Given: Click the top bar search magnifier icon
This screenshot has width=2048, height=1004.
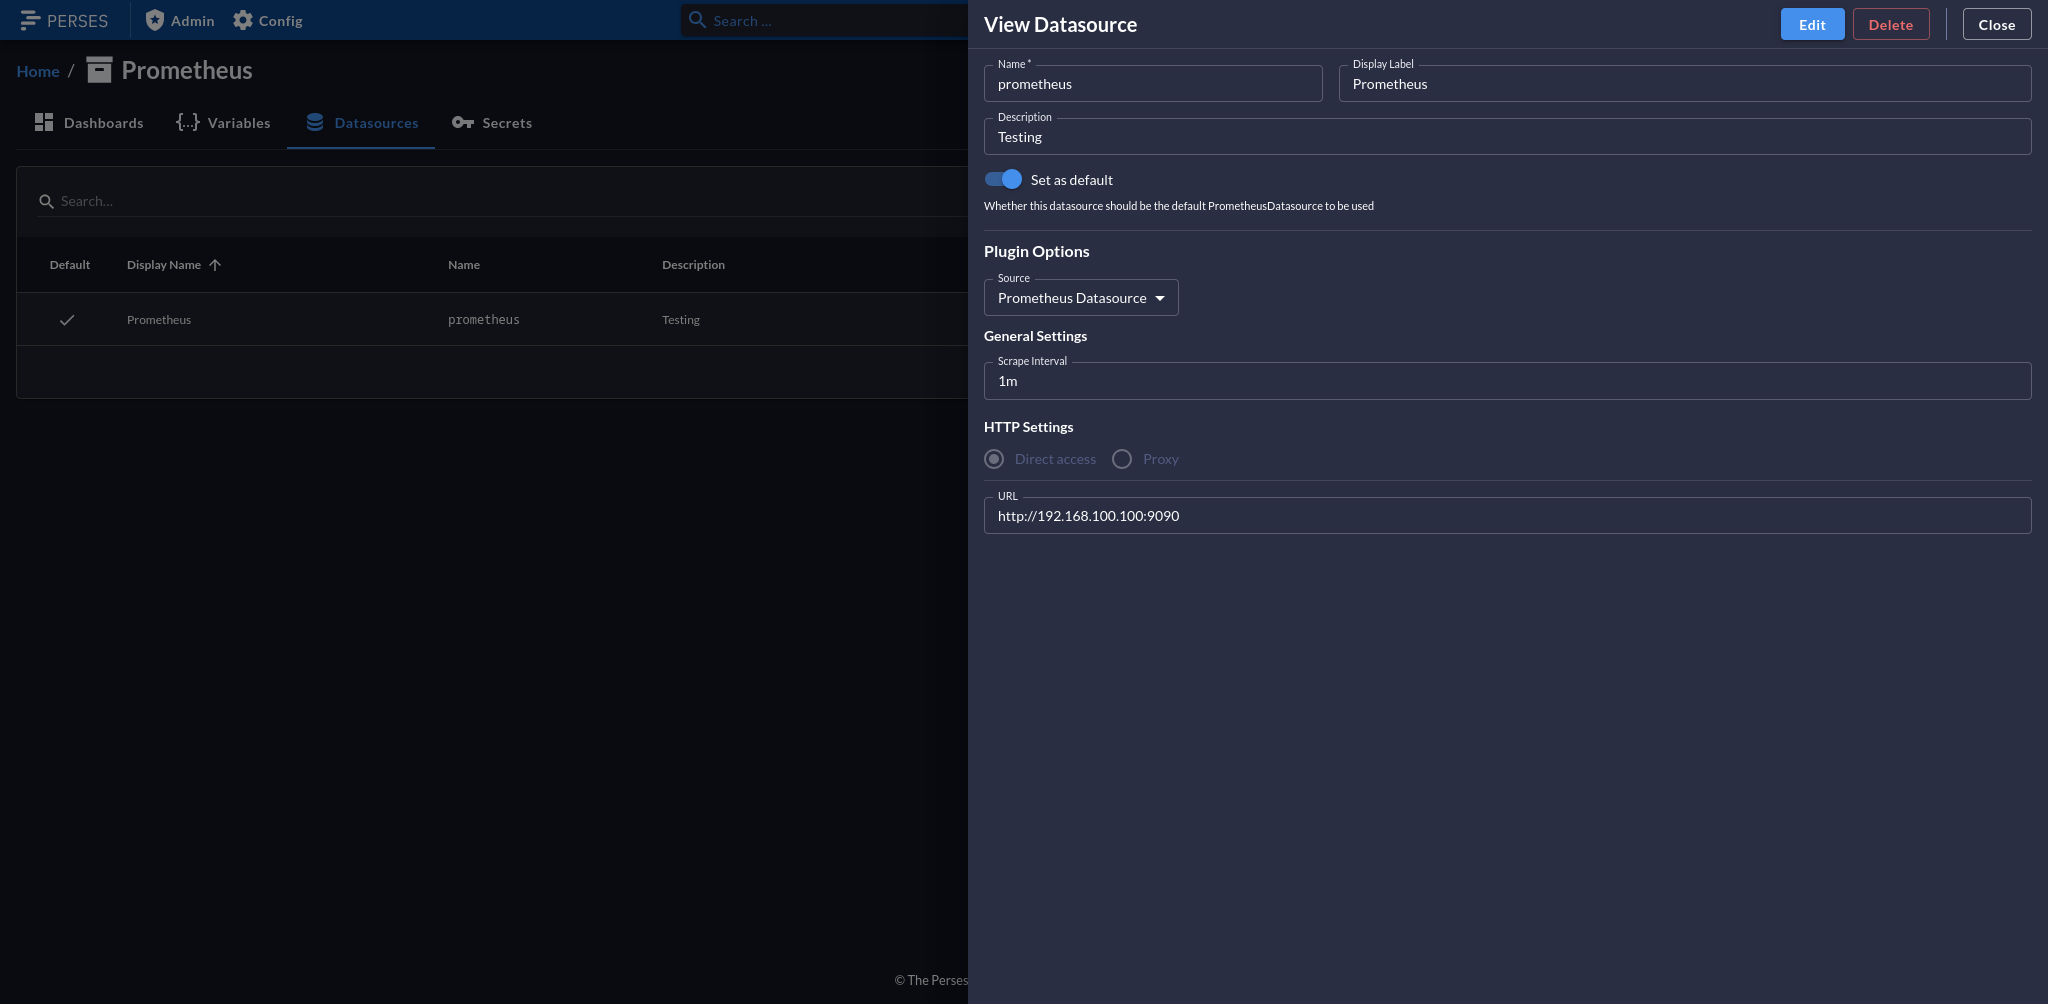Looking at the screenshot, I should coord(698,20).
